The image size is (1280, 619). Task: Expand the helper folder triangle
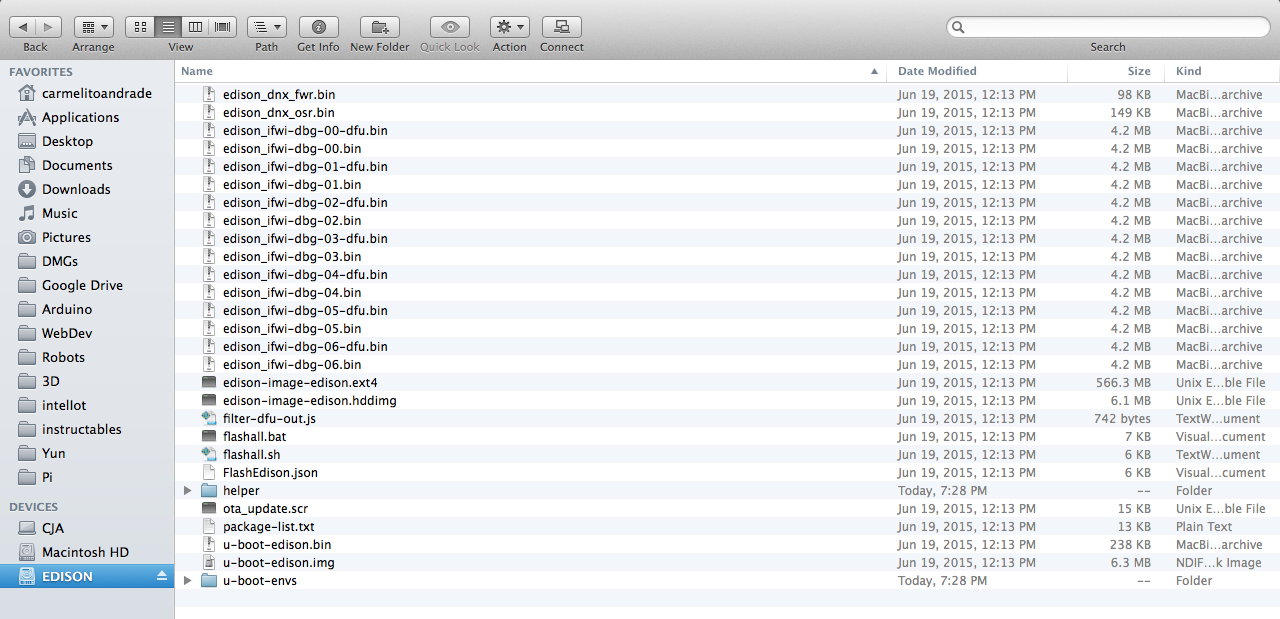tap(187, 491)
